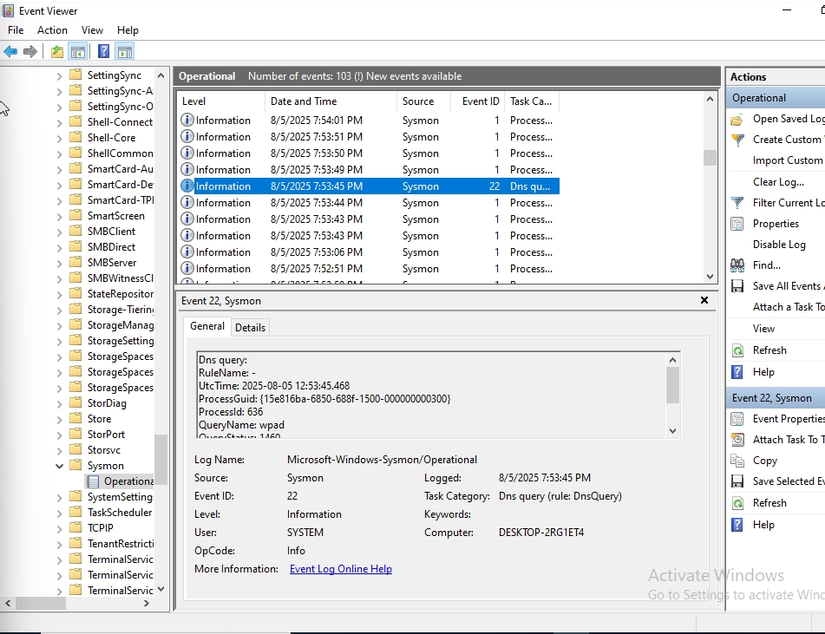Click the Operational log icon under Sysmon

pyautogui.click(x=93, y=481)
